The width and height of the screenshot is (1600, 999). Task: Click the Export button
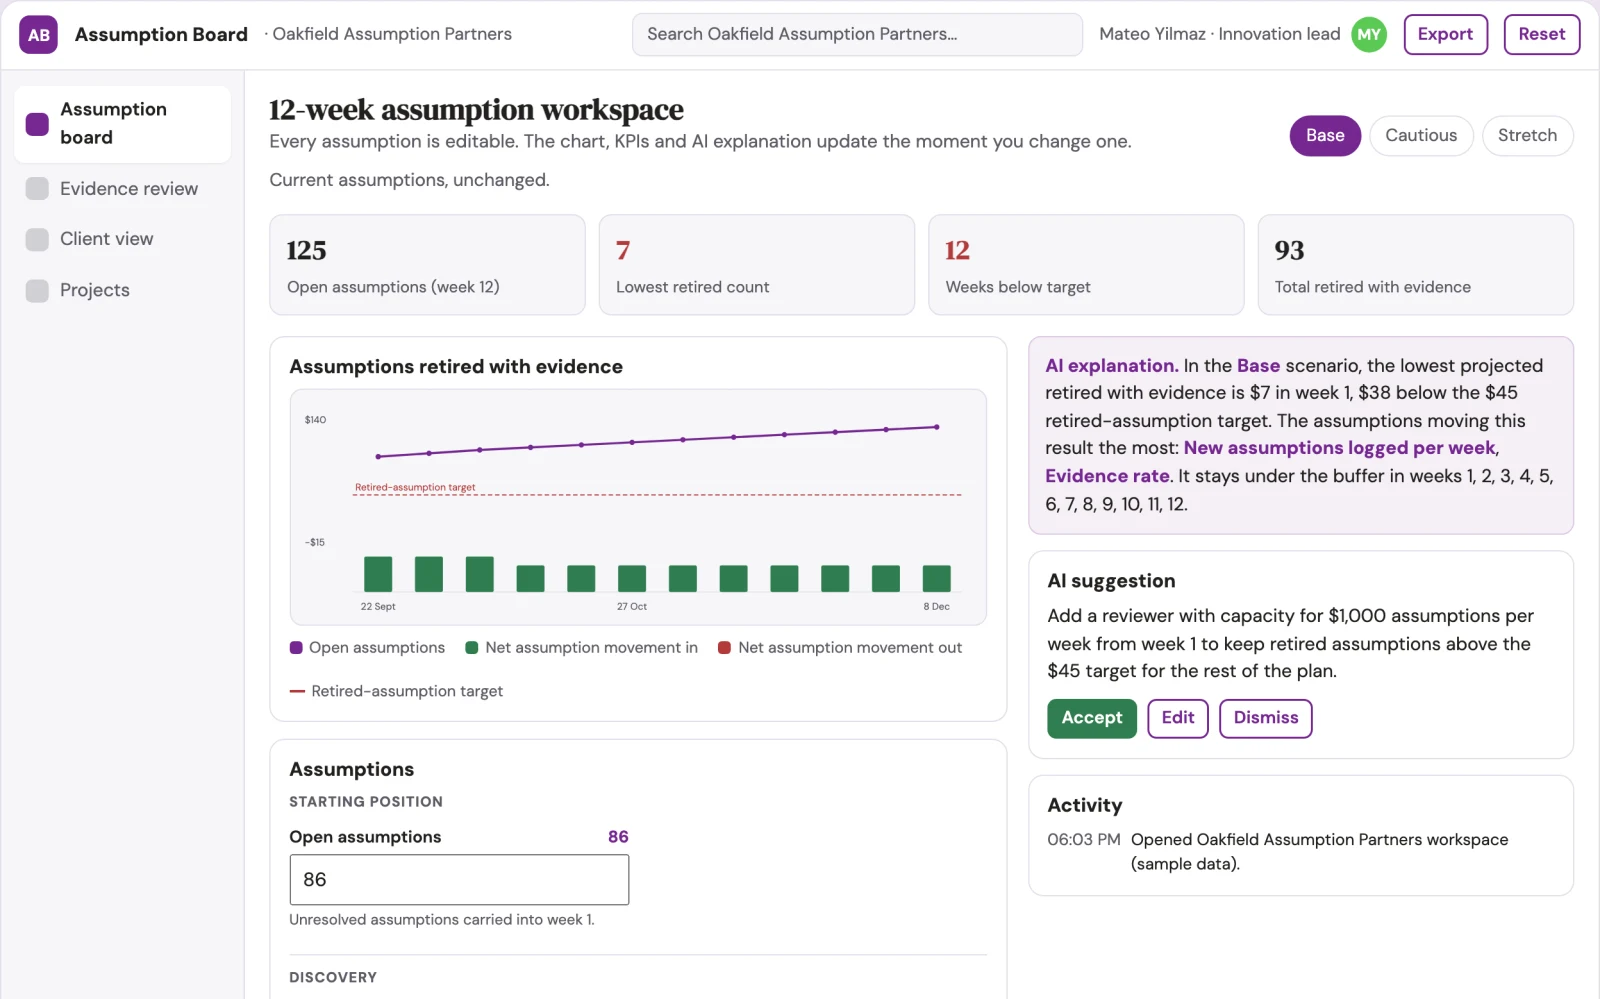tap(1445, 35)
